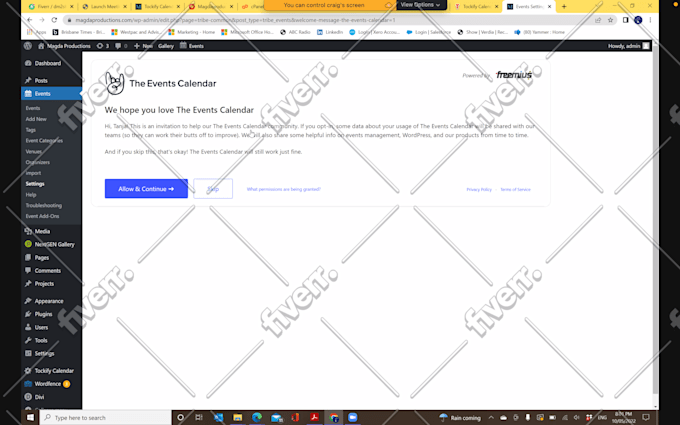
Task: Open Adobe Acrobat from taskbar
Action: [x=314, y=418]
